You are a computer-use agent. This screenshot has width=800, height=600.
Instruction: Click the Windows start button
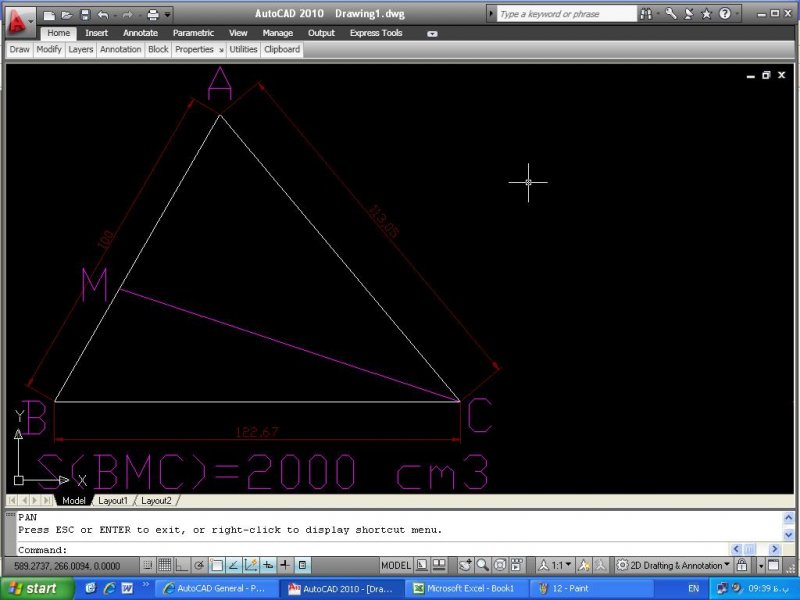coord(34,588)
